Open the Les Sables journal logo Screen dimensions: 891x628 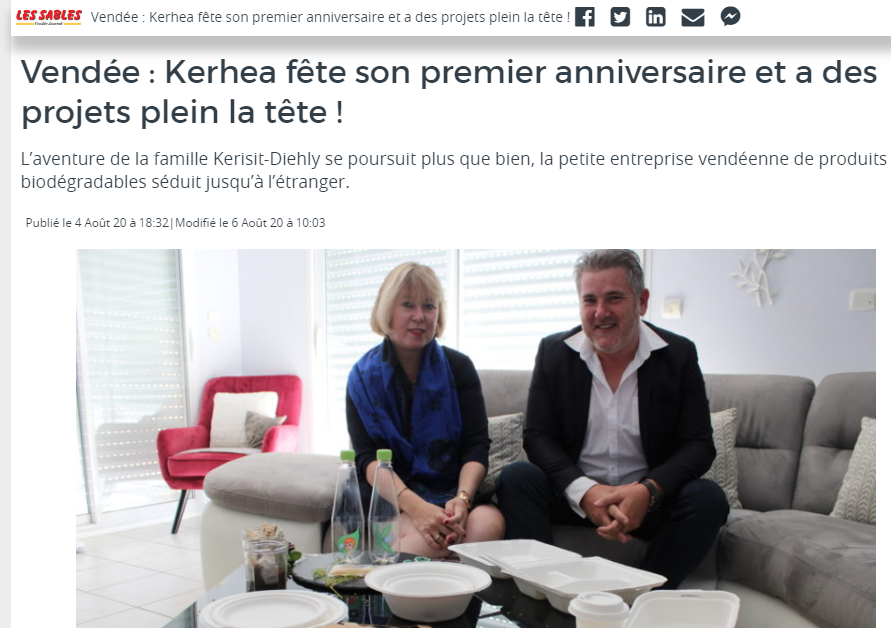[49, 17]
